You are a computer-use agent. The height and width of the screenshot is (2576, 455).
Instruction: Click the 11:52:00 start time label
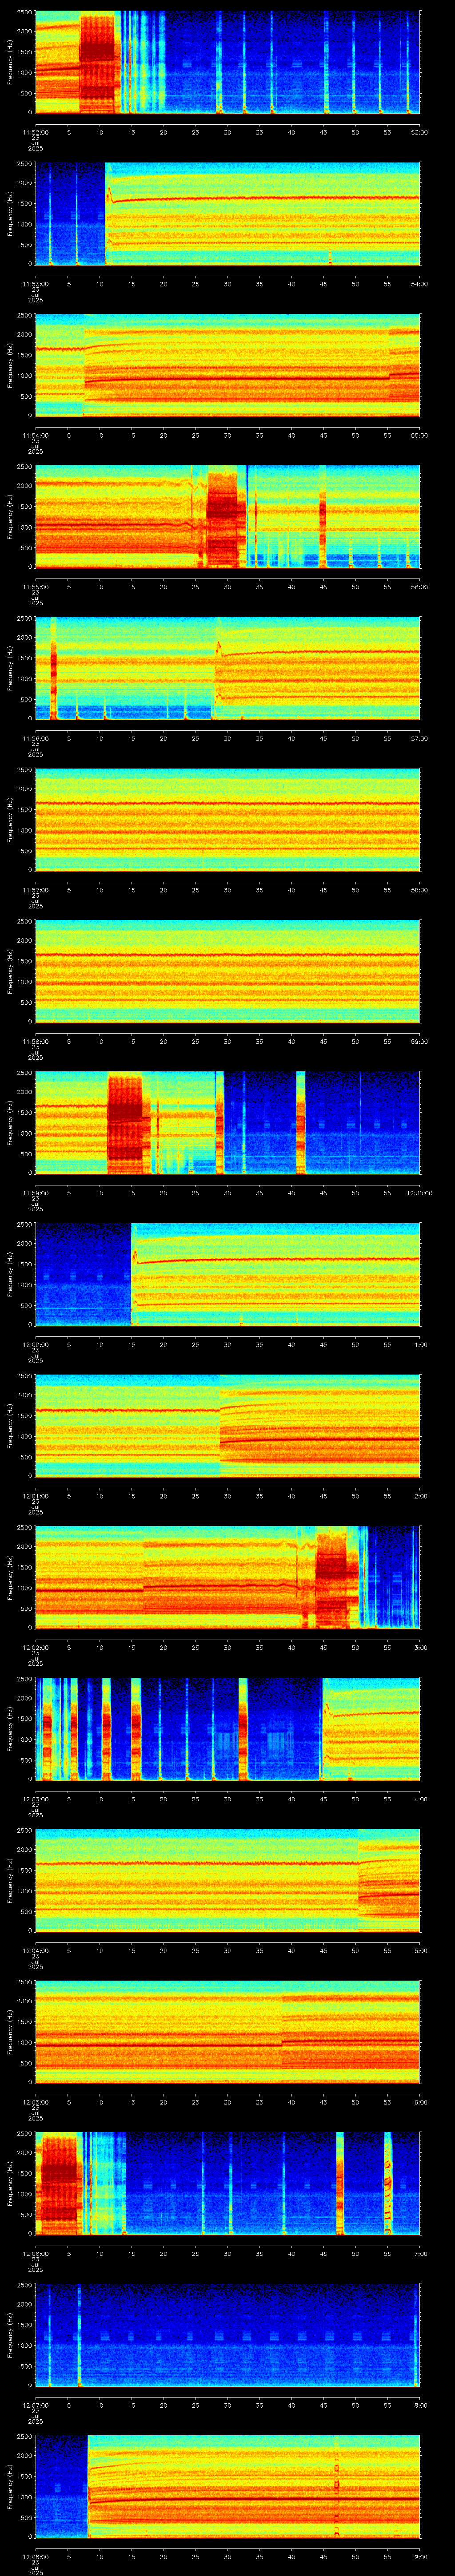pos(35,132)
